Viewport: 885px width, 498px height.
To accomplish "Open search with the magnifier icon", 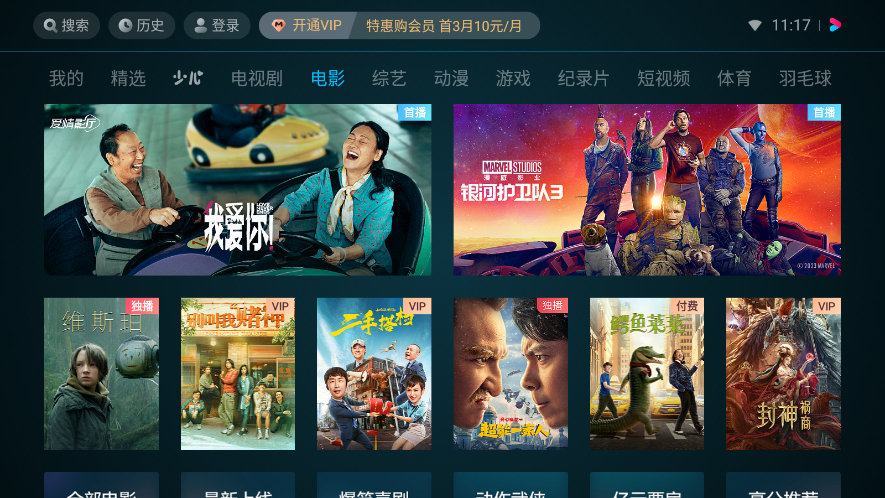I will point(50,25).
